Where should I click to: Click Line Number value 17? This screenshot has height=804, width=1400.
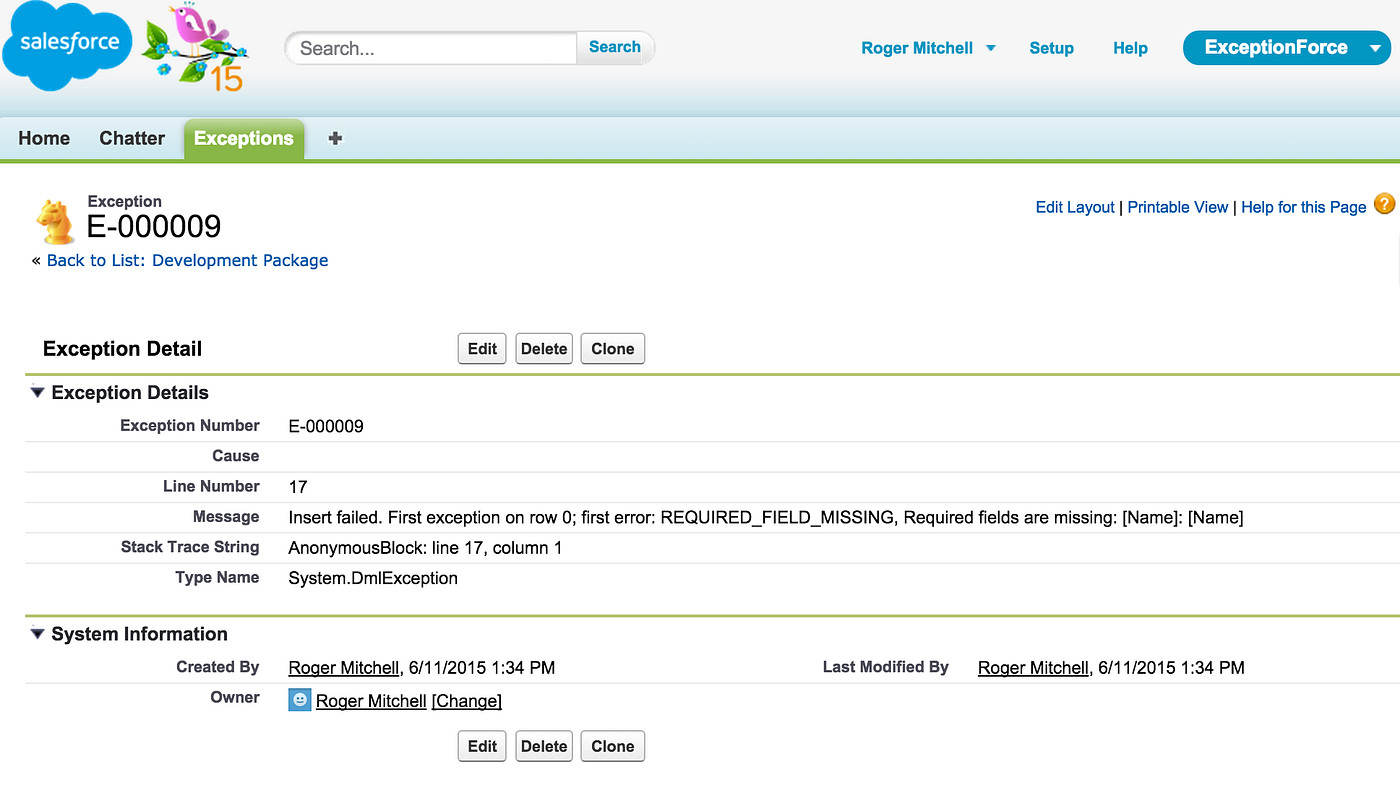click(x=298, y=487)
